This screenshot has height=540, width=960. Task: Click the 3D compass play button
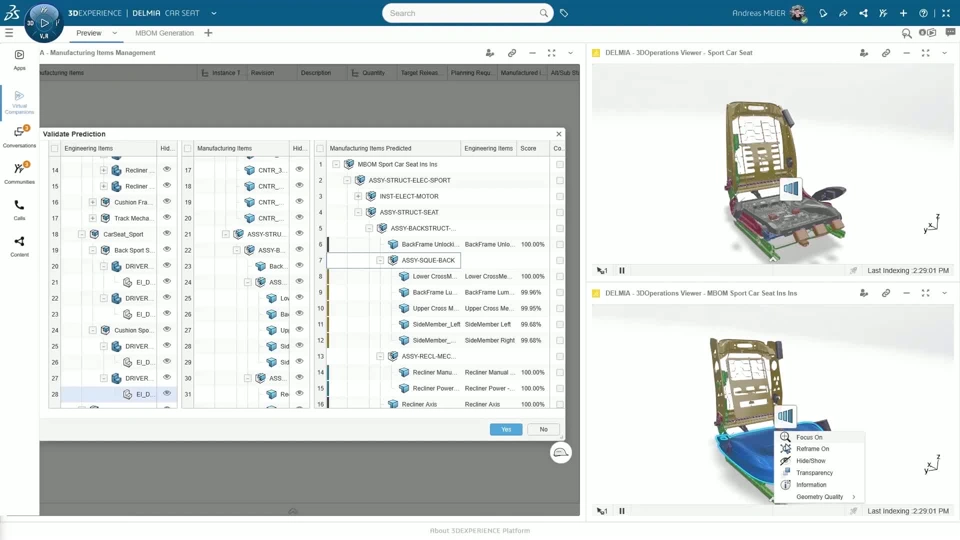tap(44, 23)
